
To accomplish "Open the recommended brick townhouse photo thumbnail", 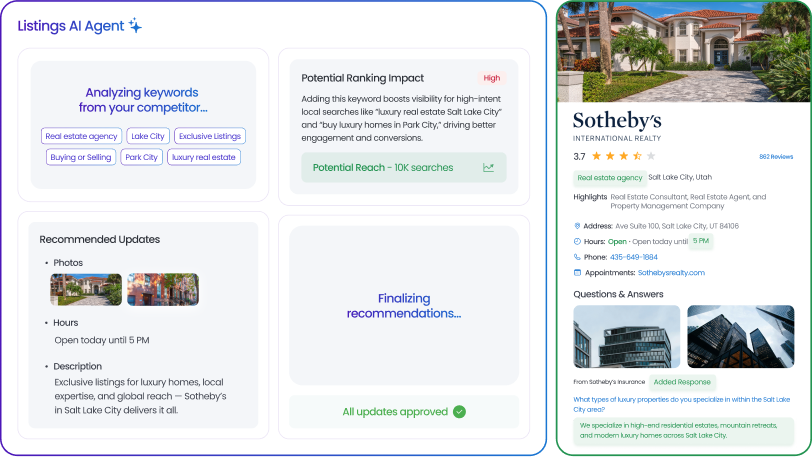I will (x=163, y=289).
